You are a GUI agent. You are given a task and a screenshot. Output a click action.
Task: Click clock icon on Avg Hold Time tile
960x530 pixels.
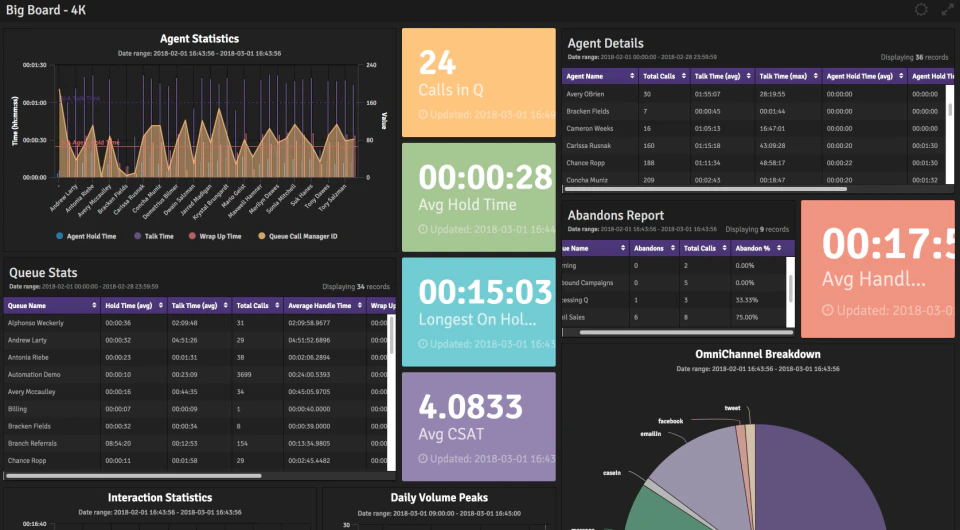[422, 230]
